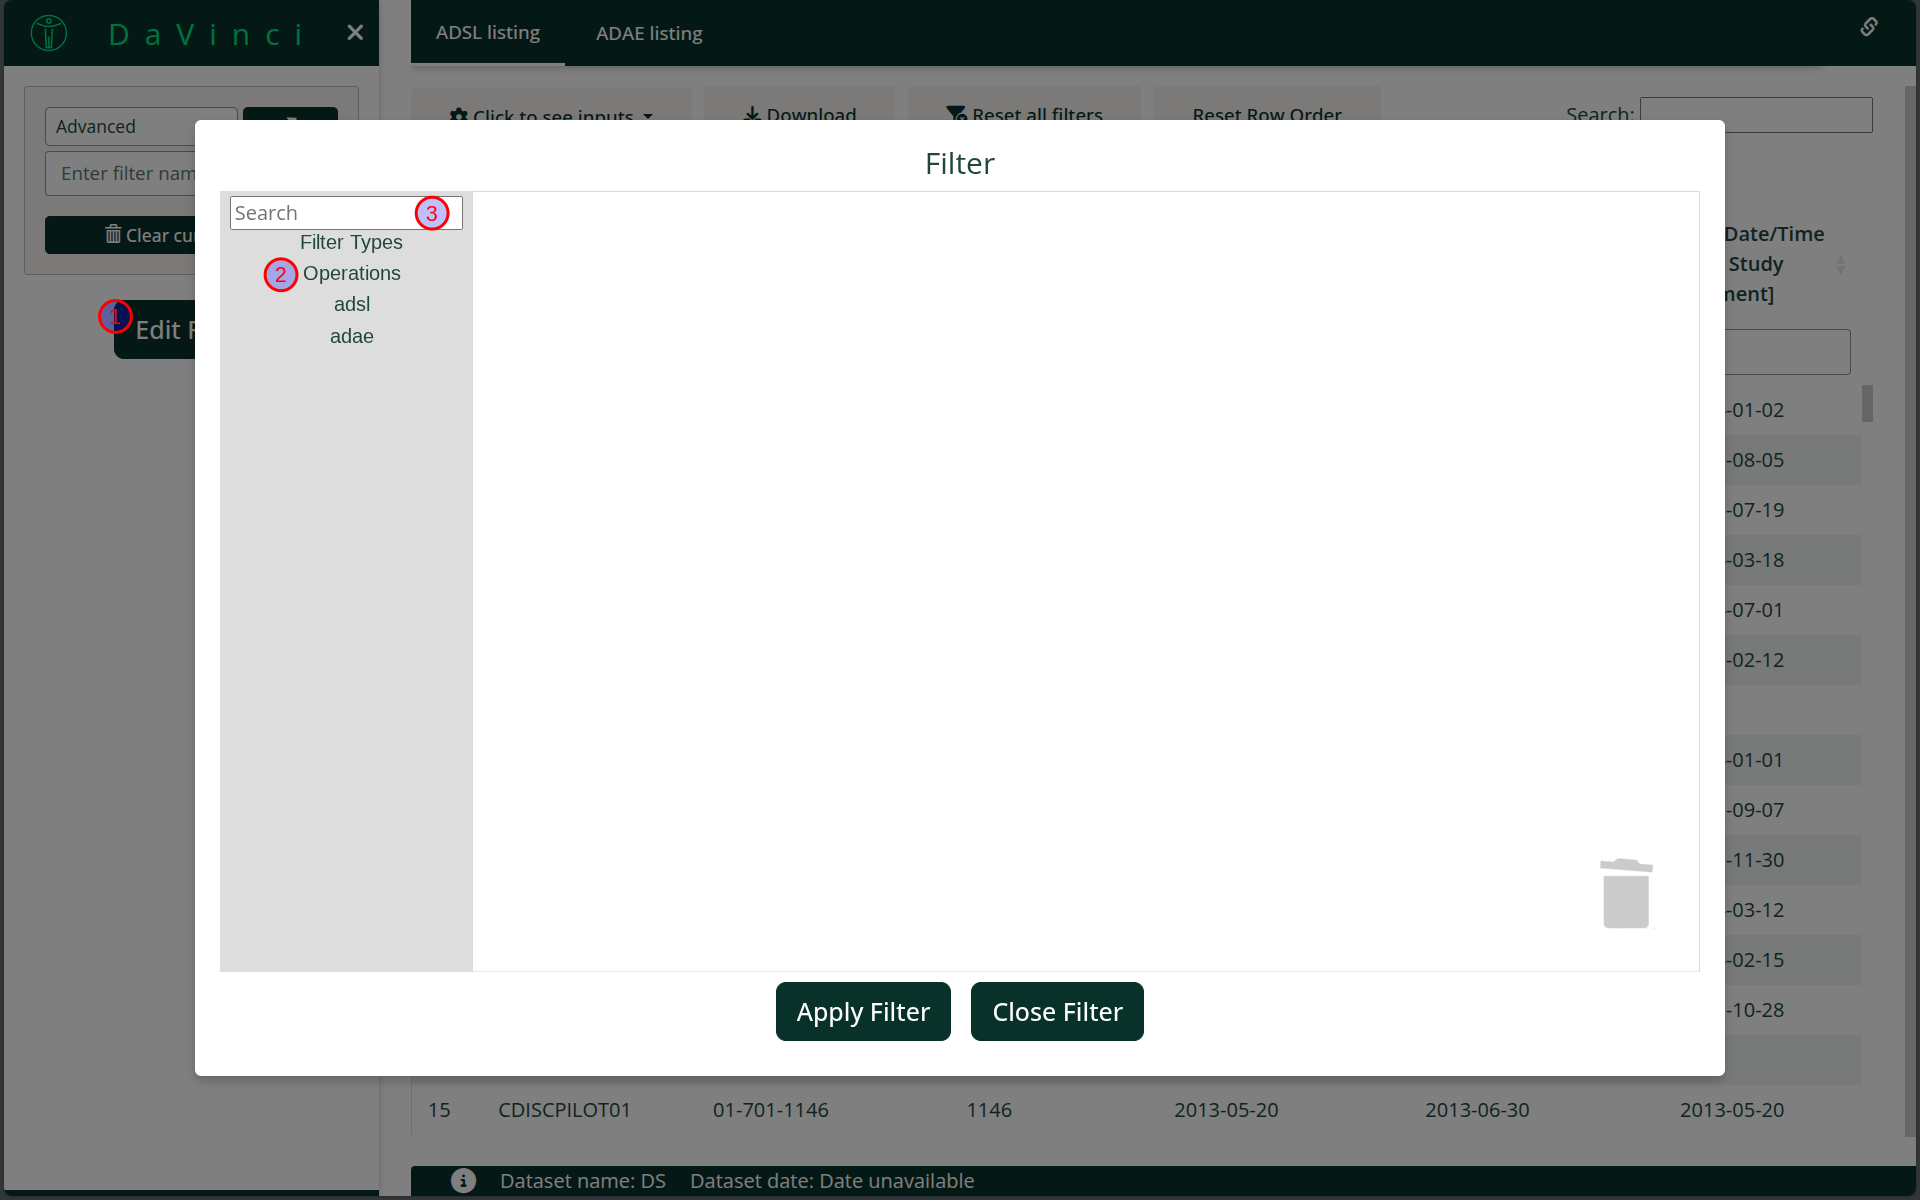Click tour step marker 2 beside Operations
1920x1200 pixels.
click(x=281, y=274)
